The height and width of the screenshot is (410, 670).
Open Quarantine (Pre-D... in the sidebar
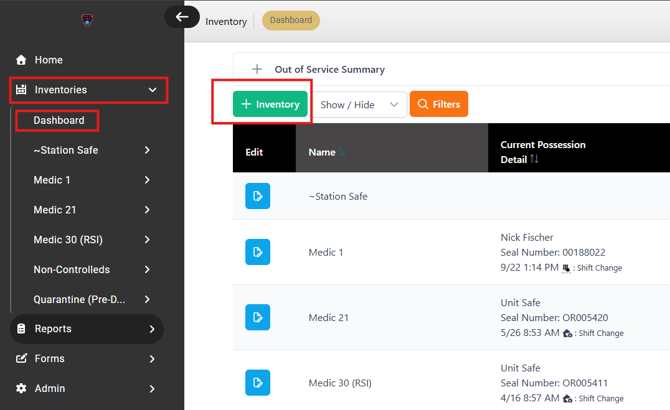[79, 299]
